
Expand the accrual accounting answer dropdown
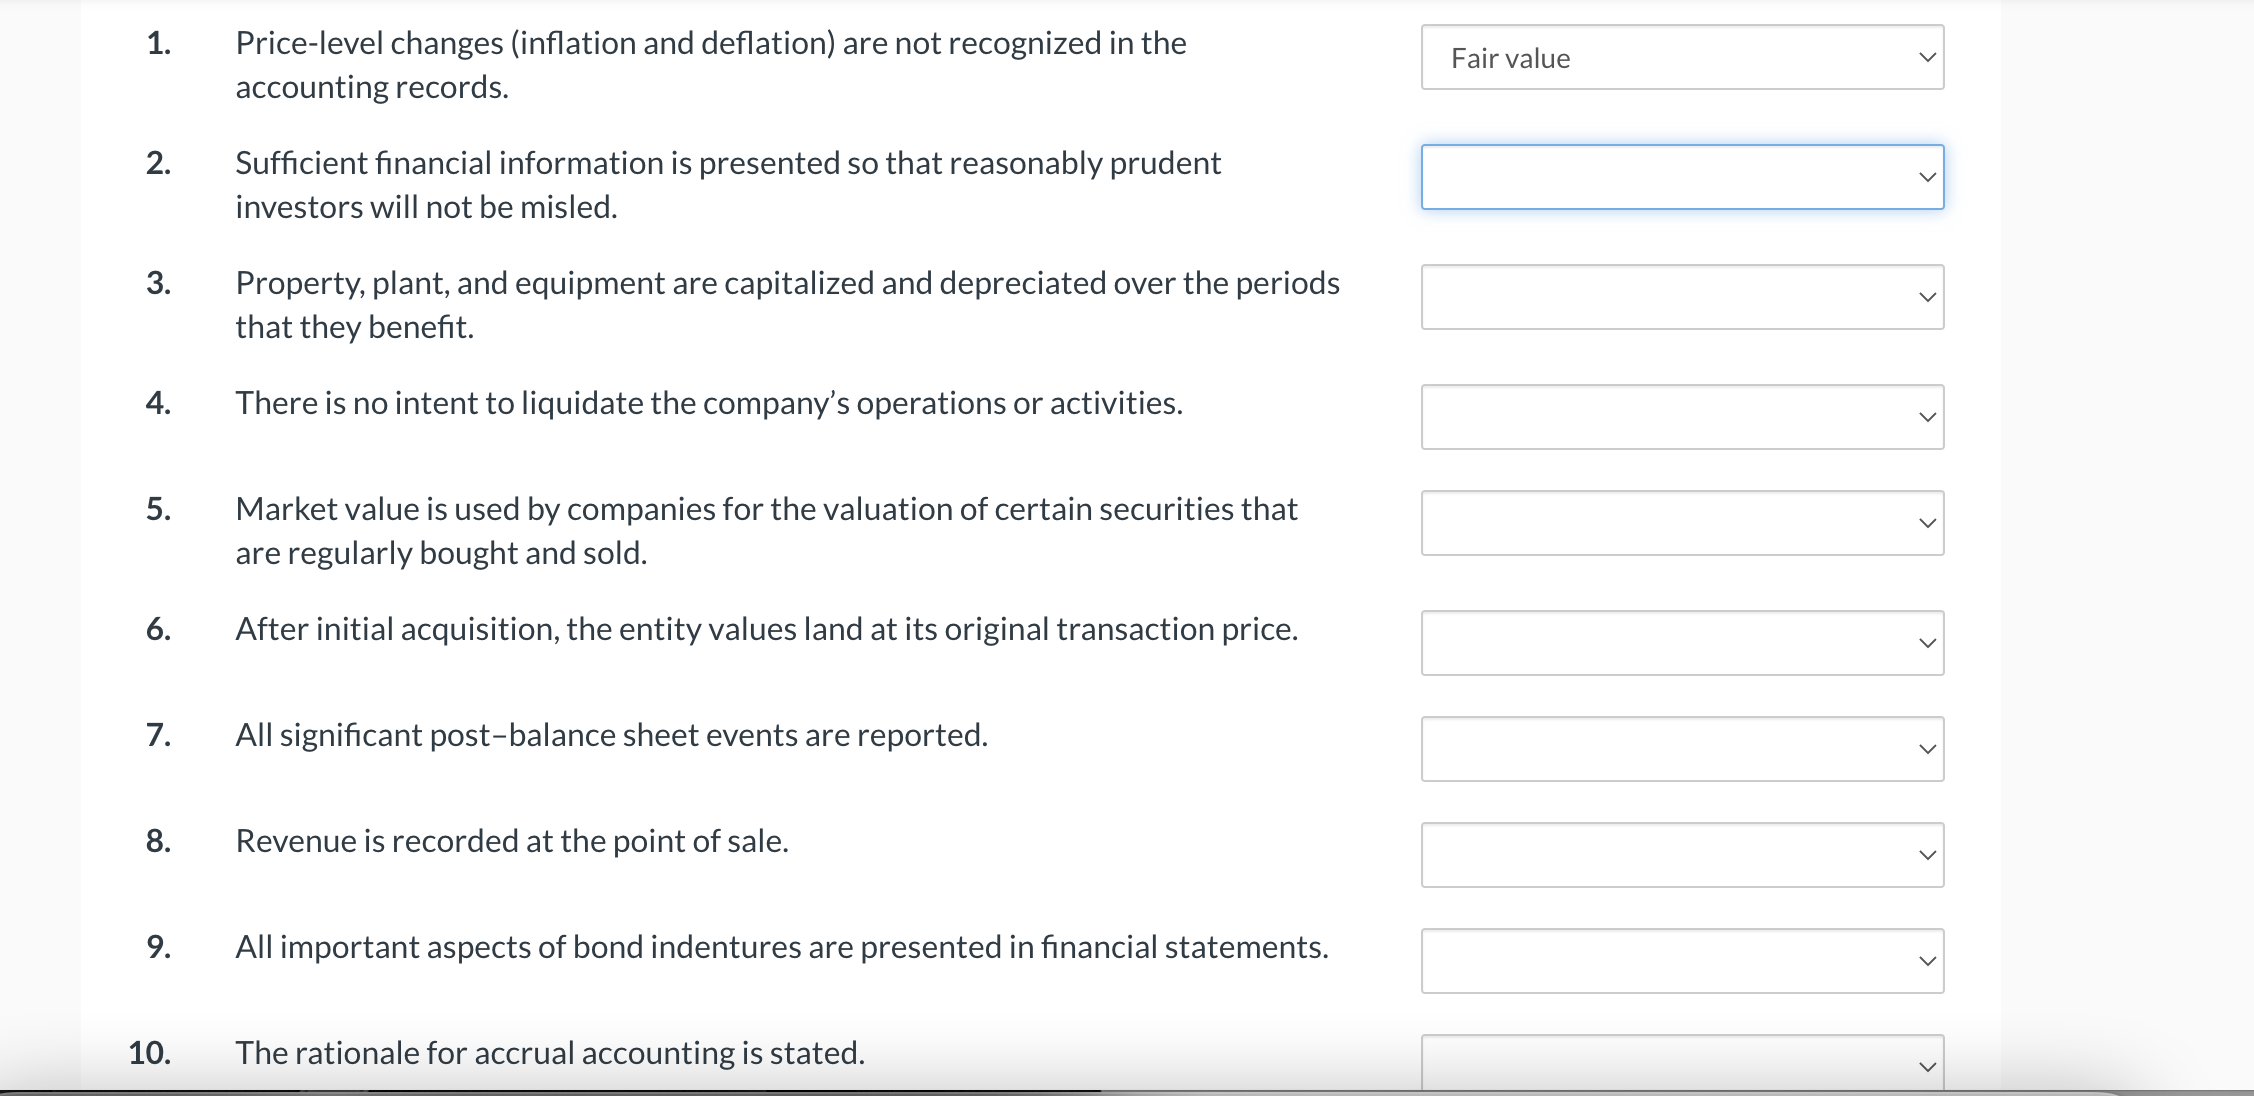click(x=1680, y=1066)
